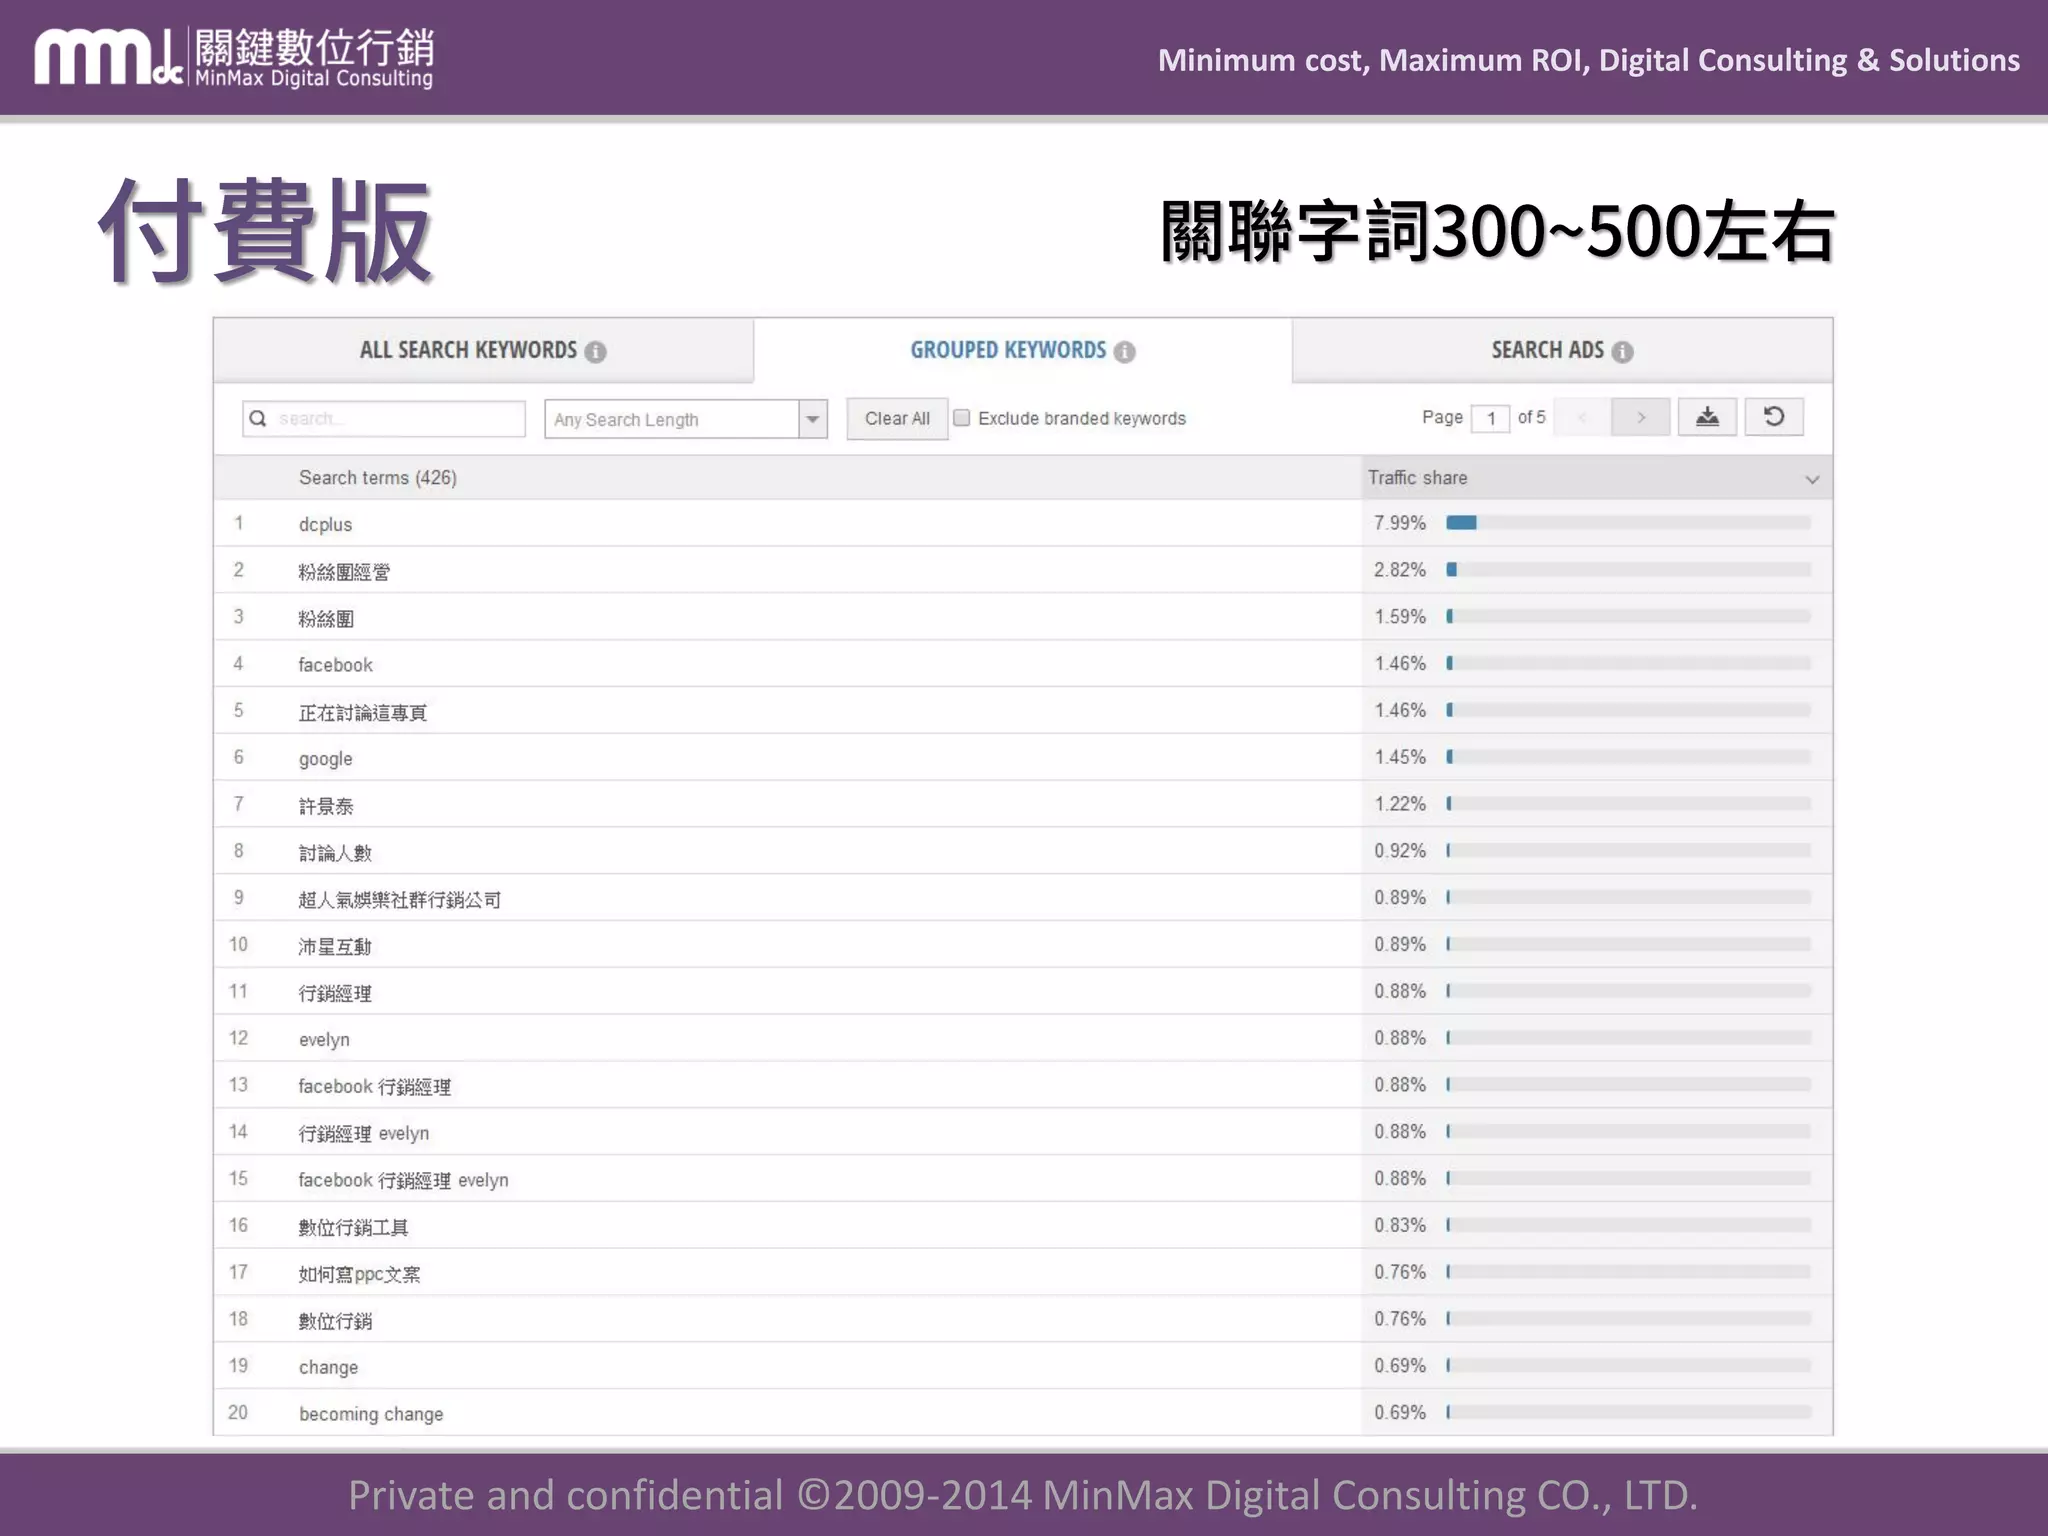Image resolution: width=2048 pixels, height=1536 pixels.
Task: Switch to All Search Keywords tab
Action: [468, 351]
